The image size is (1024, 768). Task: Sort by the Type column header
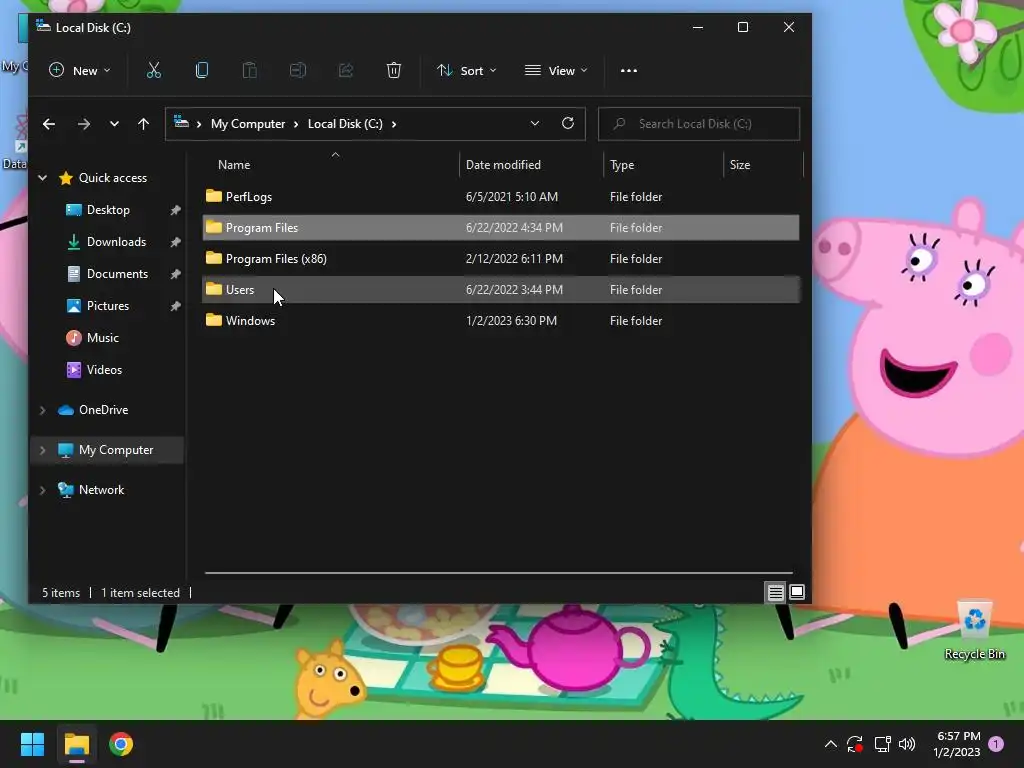(x=622, y=165)
